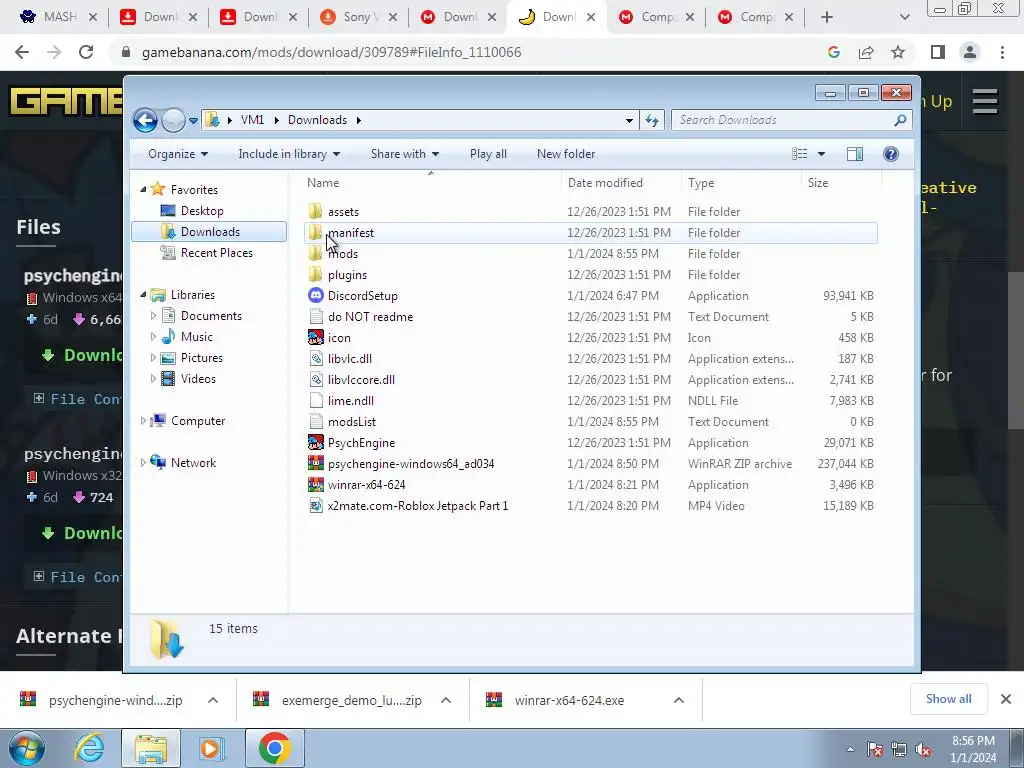Select the PsychEngine application icon
1024x768 pixels.
pyautogui.click(x=315, y=443)
